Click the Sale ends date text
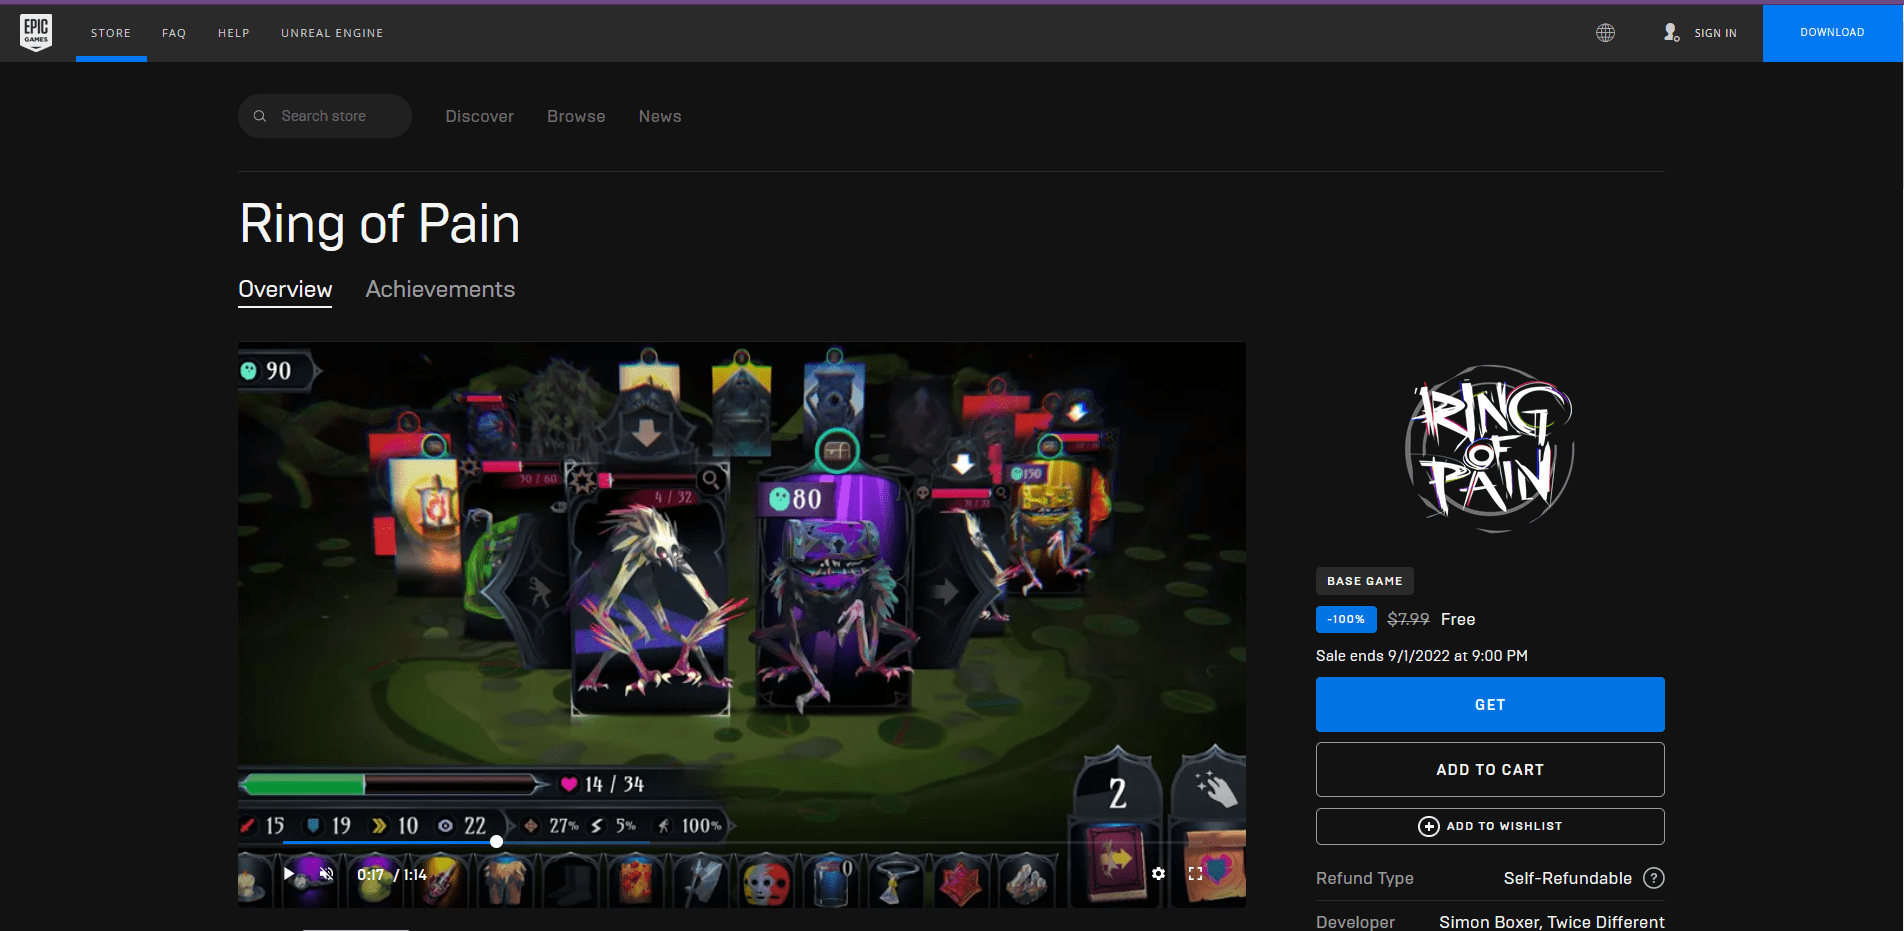This screenshot has height=931, width=1904. click(x=1422, y=656)
